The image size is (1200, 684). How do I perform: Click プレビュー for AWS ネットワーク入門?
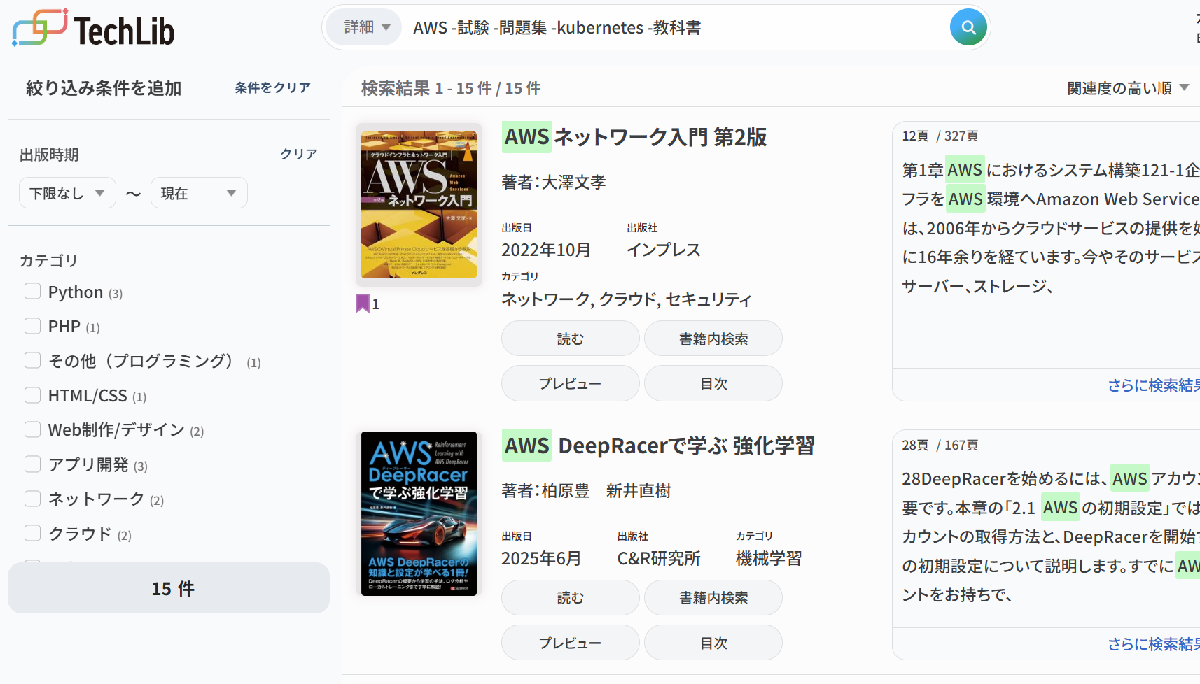(570, 383)
